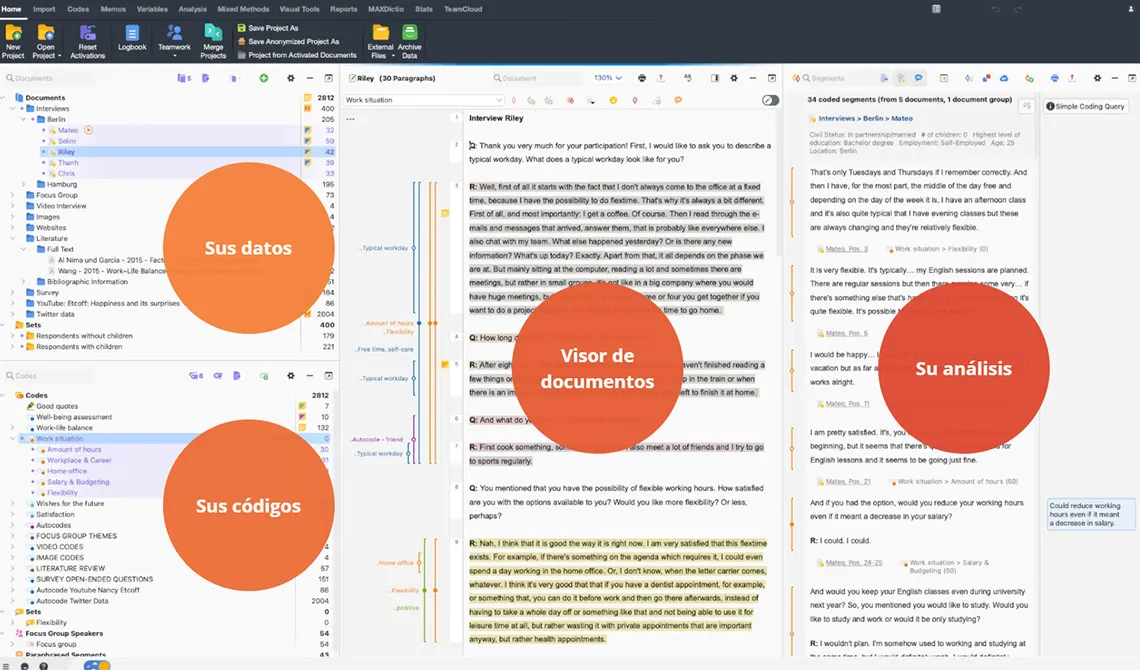Click the blue printer icon in Segments panel
The image size is (1140, 670).
point(1054,78)
